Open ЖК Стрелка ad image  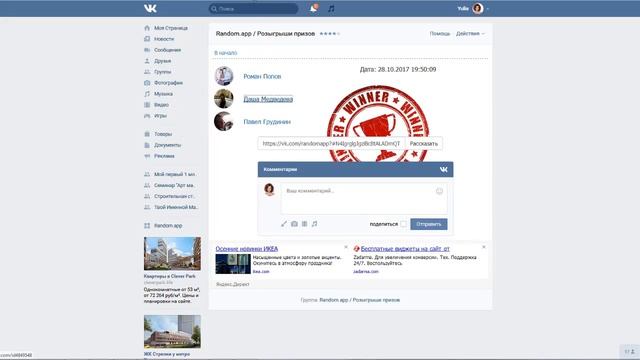click(172, 332)
